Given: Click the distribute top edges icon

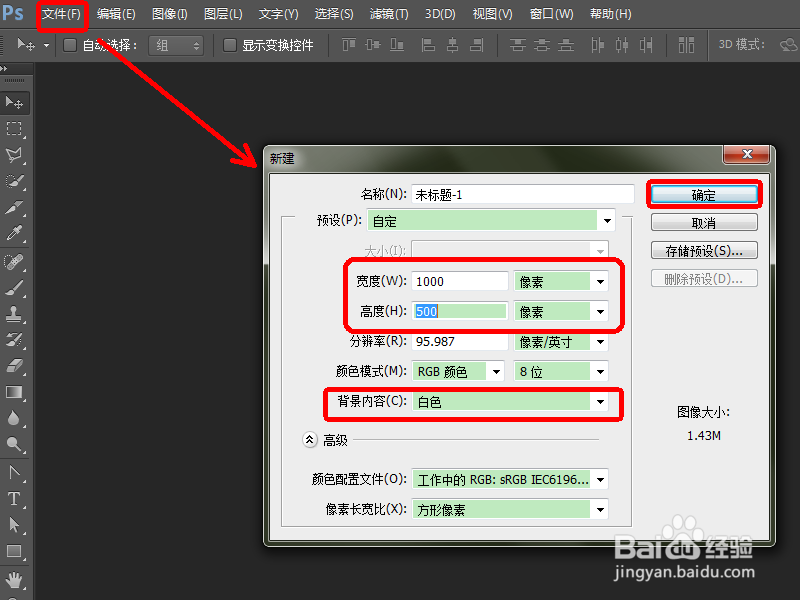Looking at the screenshot, I should coord(517,45).
